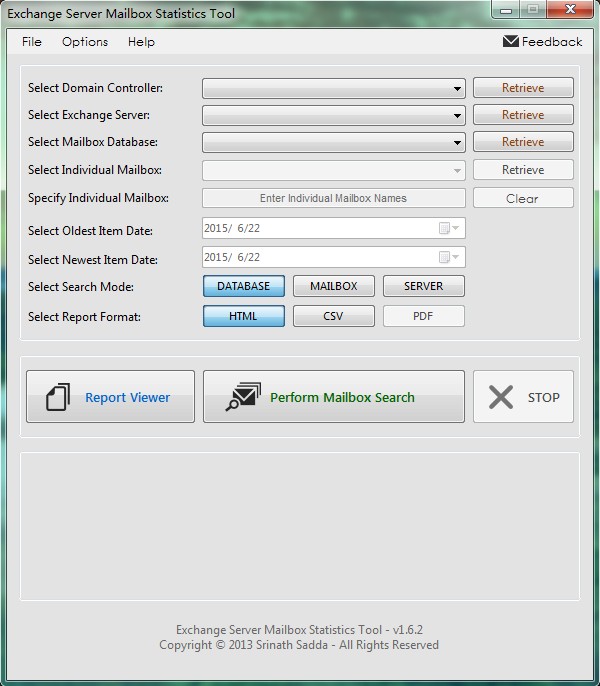Open the Options menu
Screen dimensions: 600x686
coord(85,42)
